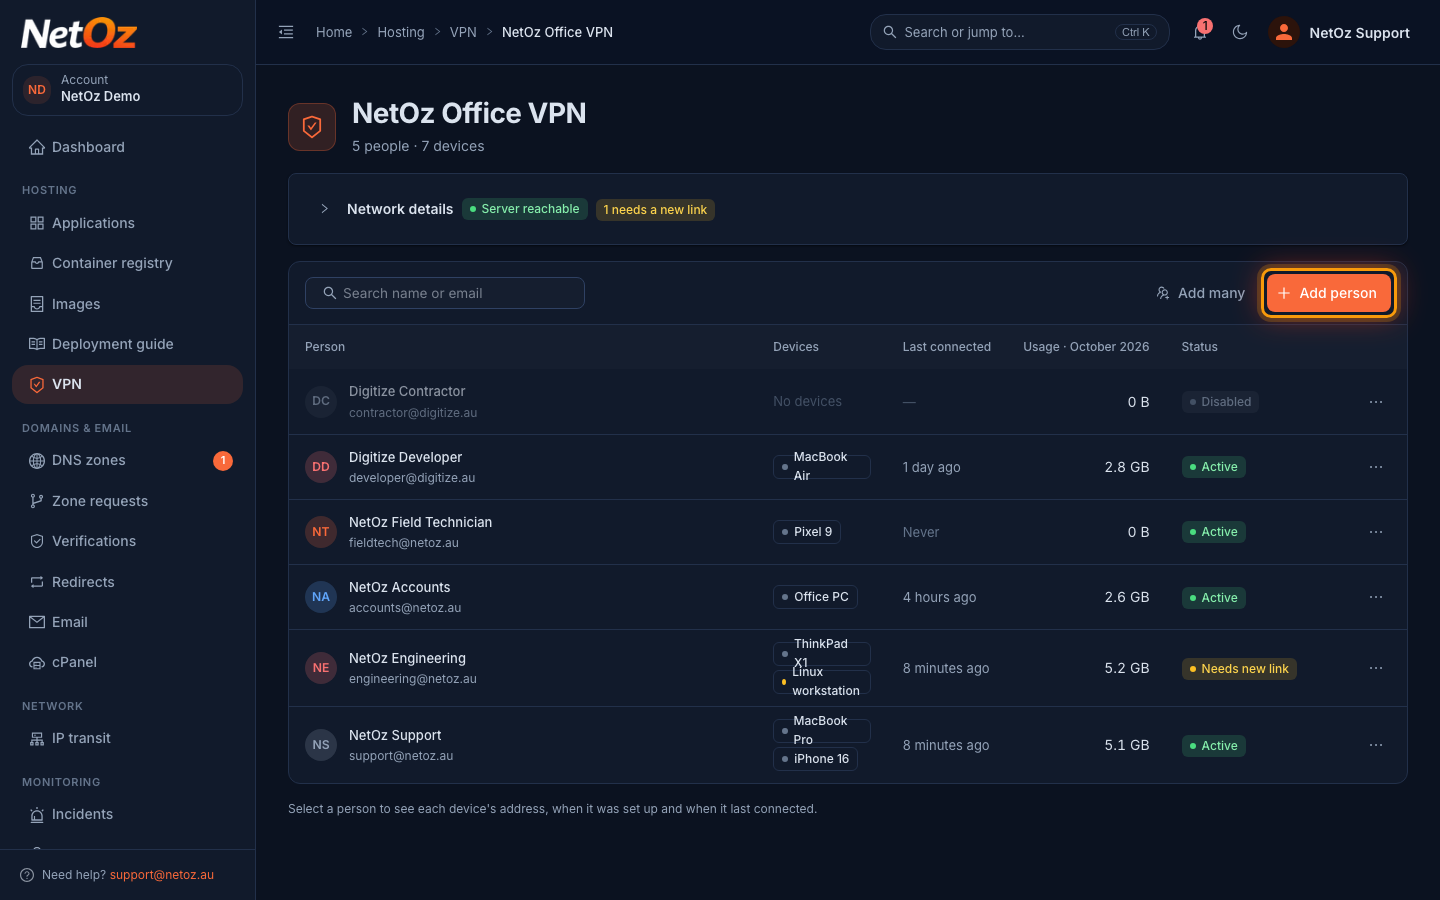The height and width of the screenshot is (900, 1440).
Task: Focus the Search or jump to field
Action: pos(1020,32)
